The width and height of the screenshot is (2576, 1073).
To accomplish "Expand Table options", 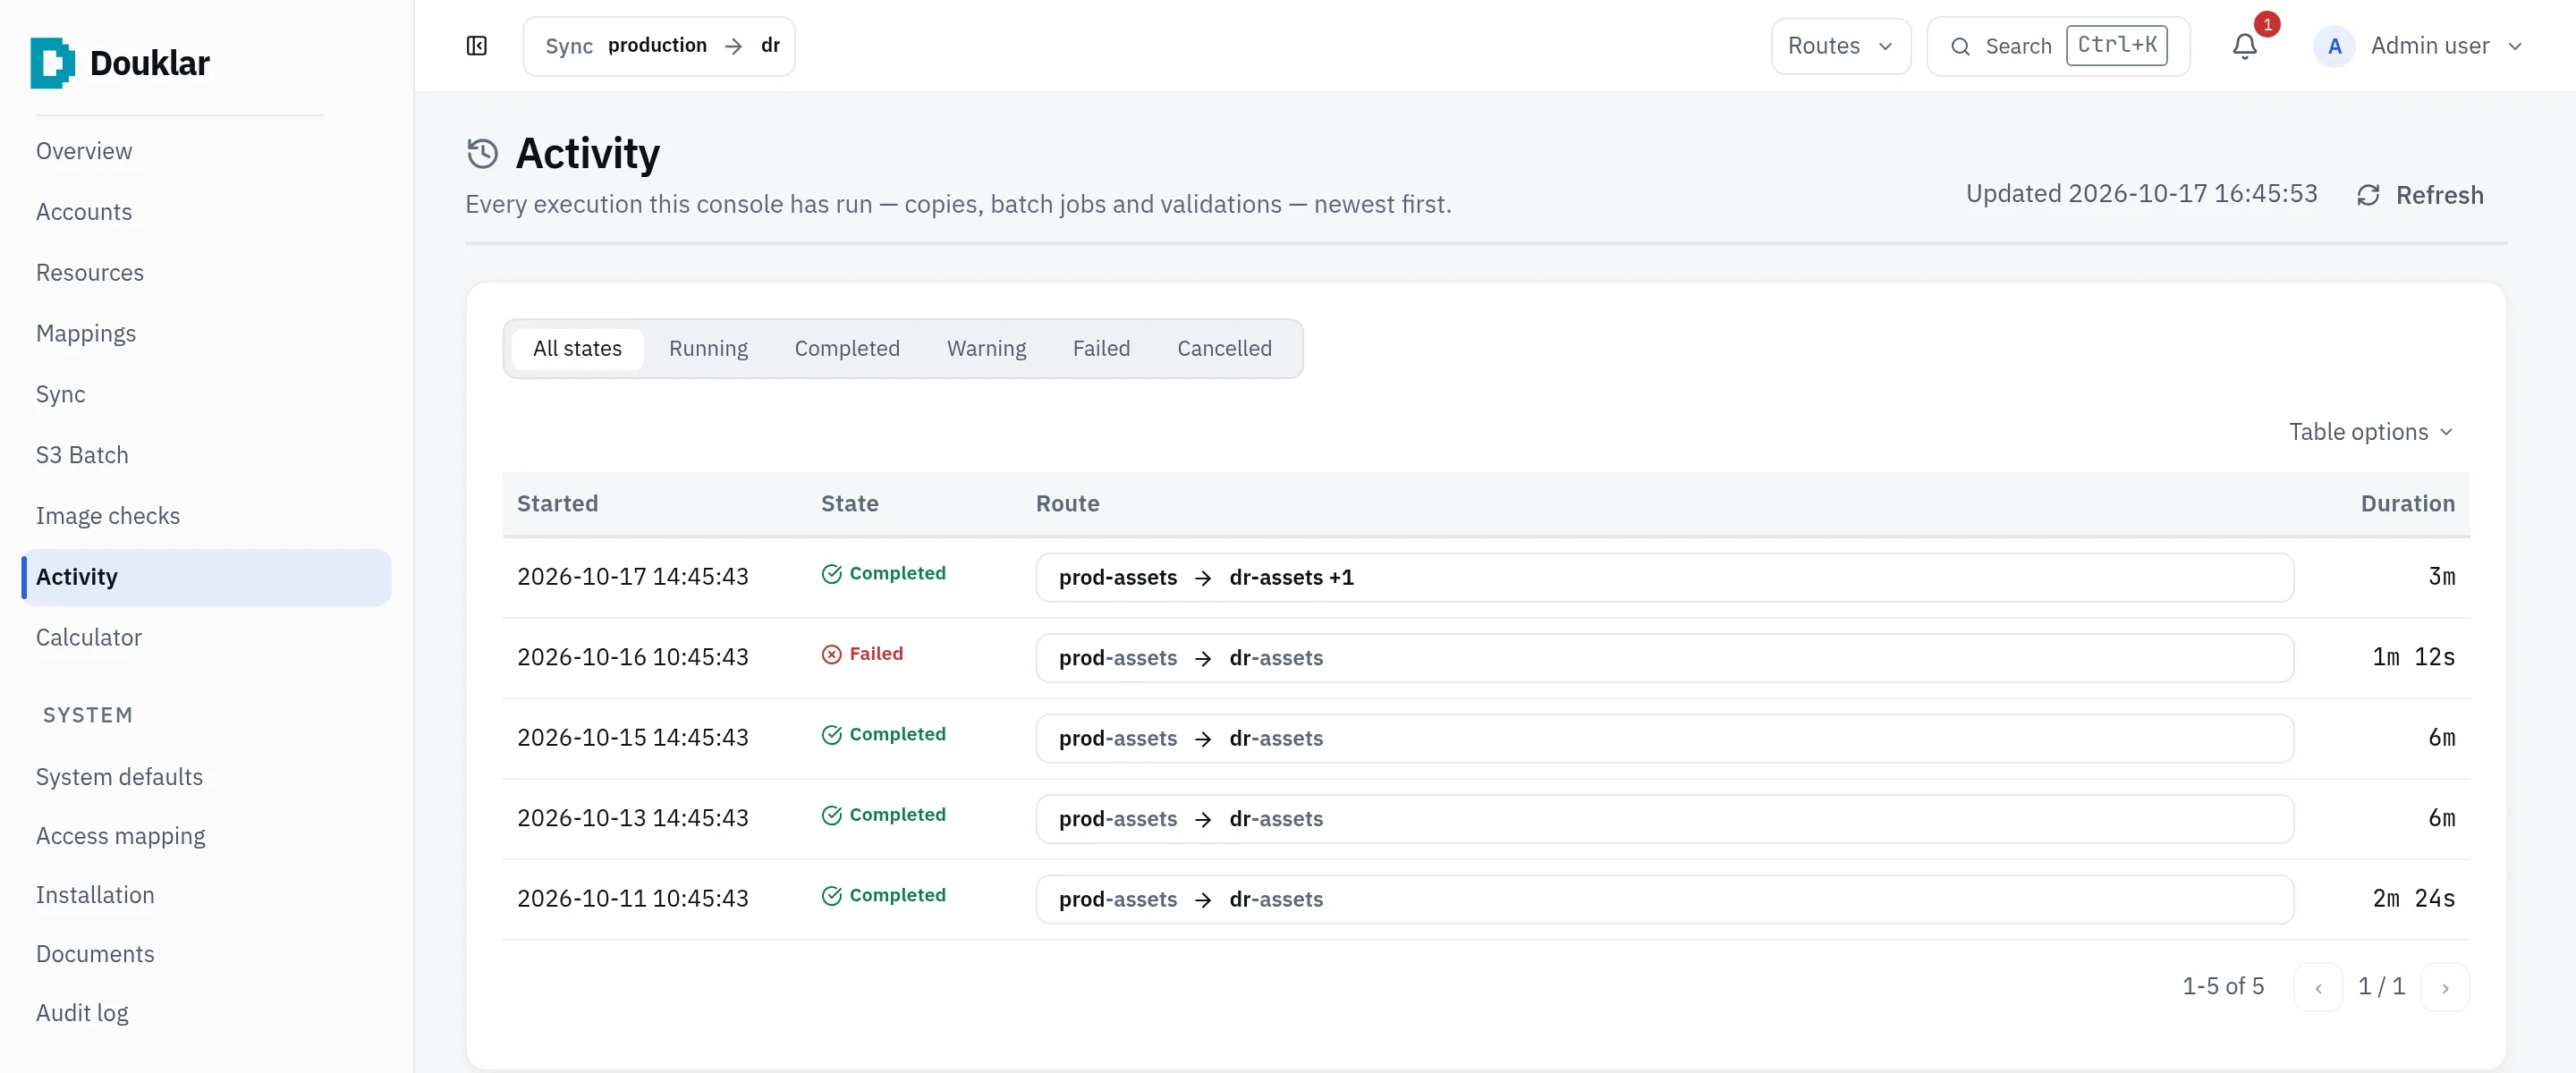I will point(2371,432).
